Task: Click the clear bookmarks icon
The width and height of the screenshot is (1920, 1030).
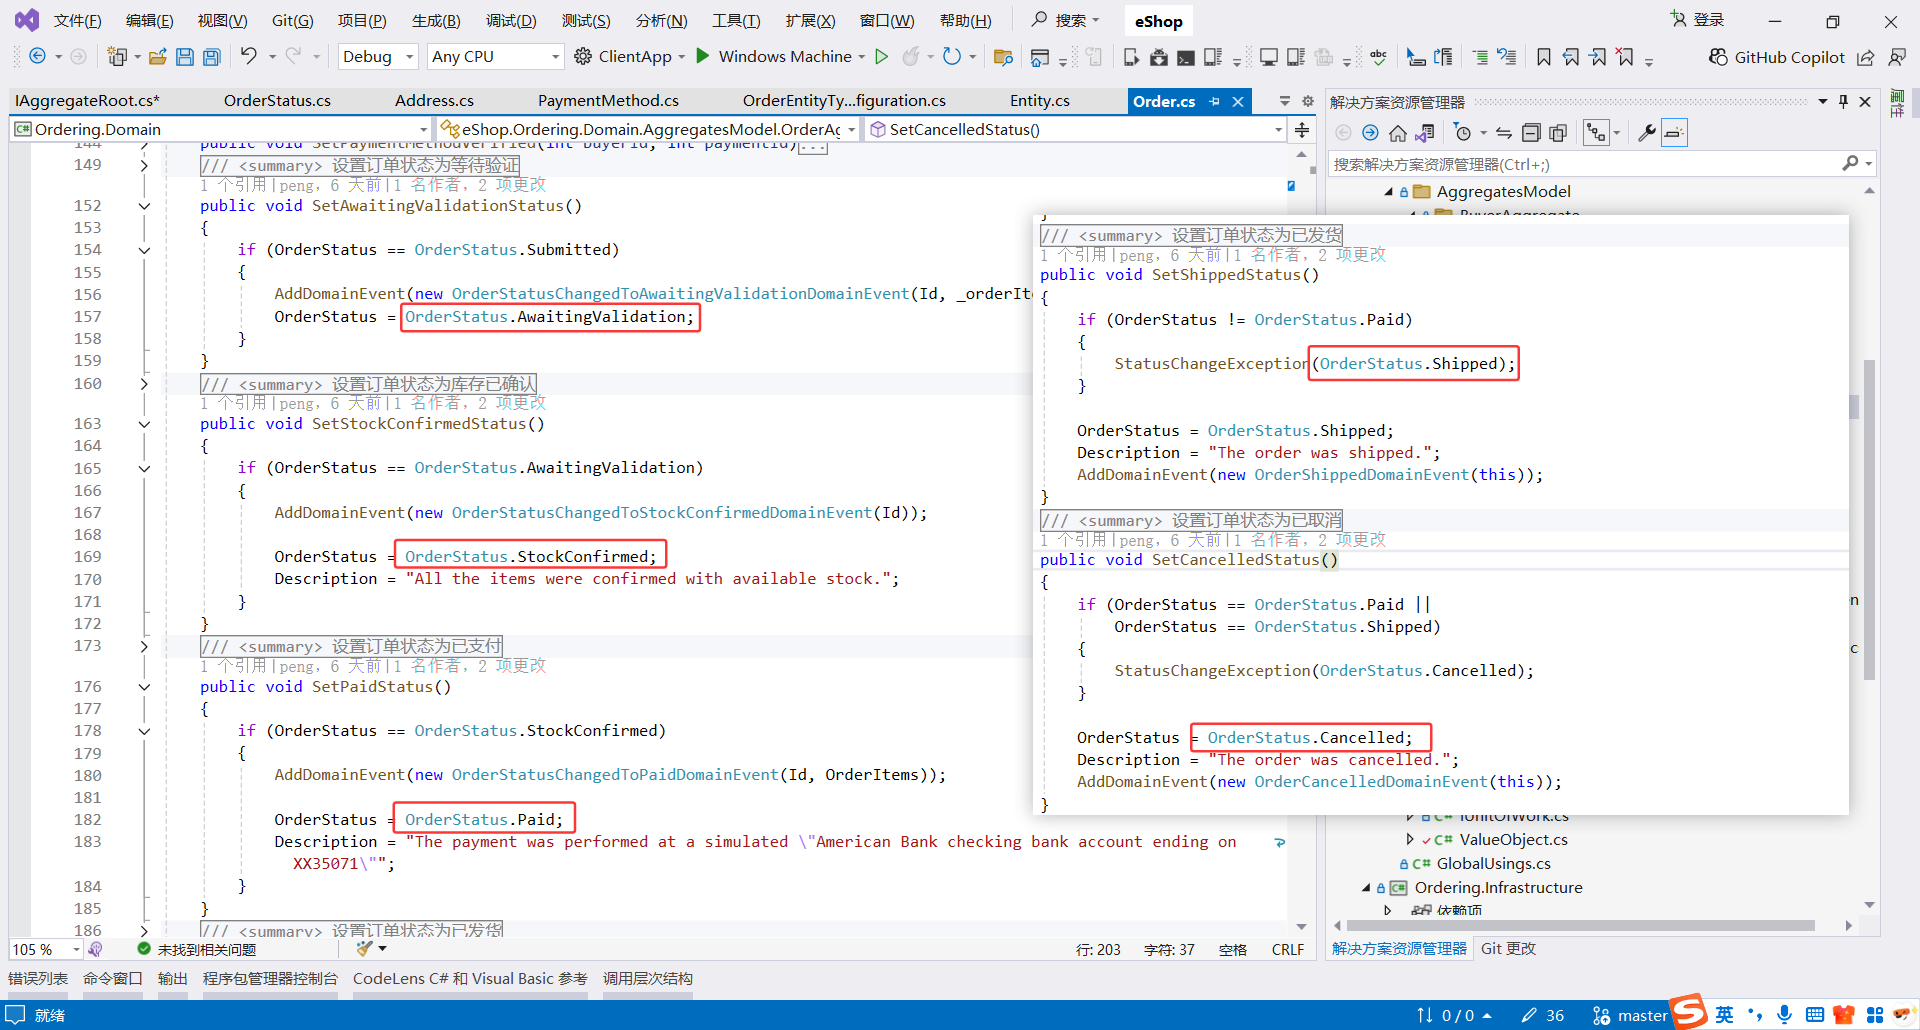Action: (1626, 57)
